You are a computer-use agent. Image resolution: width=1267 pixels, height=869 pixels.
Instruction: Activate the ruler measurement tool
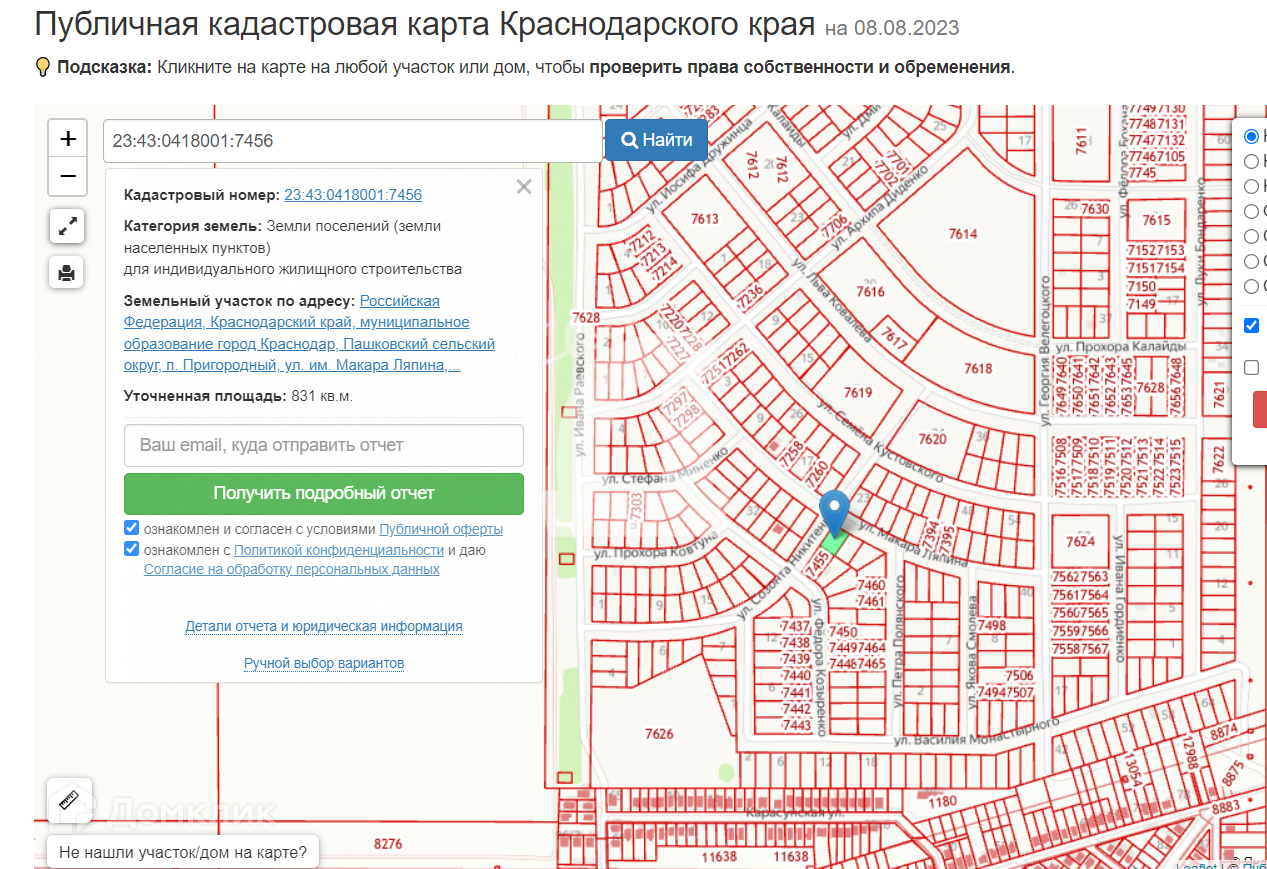coord(69,800)
